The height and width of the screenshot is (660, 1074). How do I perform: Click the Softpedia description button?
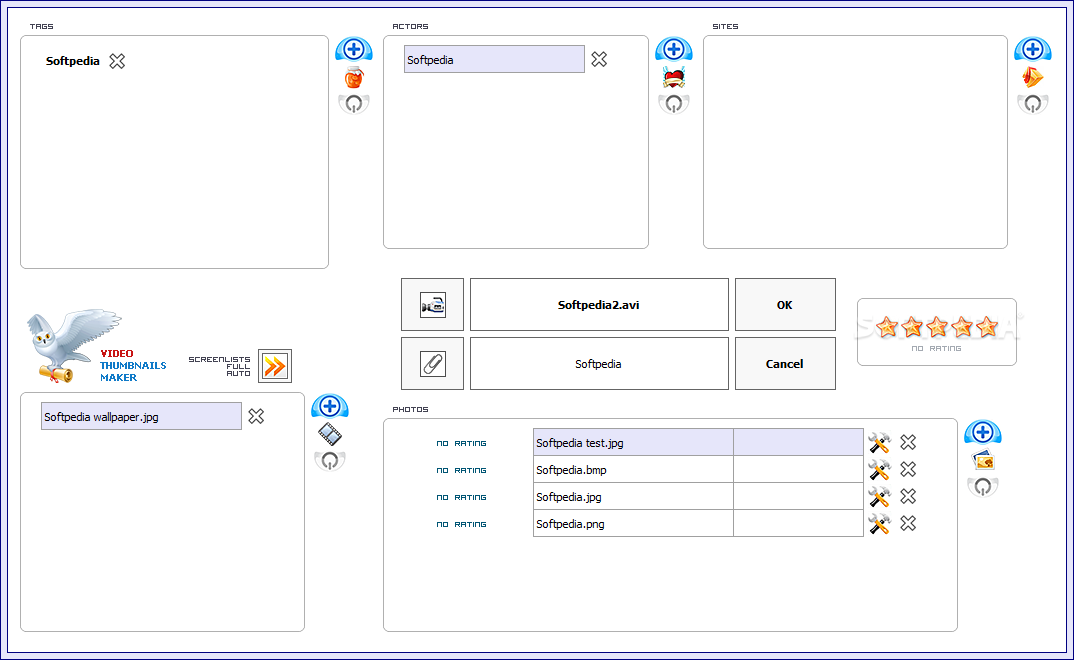599,364
